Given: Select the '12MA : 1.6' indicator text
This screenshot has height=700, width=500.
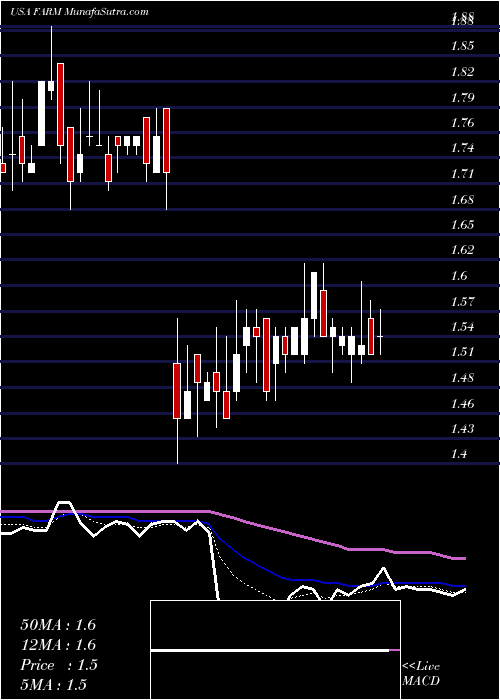Looking at the screenshot, I should 58,645.
